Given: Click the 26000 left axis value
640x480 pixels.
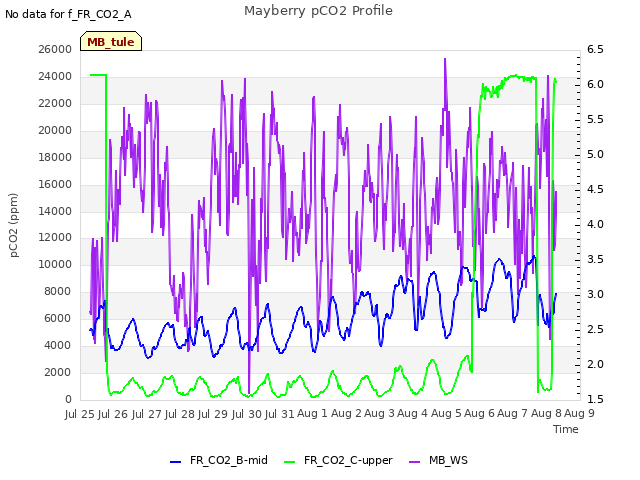Looking at the screenshot, I should [55, 49].
